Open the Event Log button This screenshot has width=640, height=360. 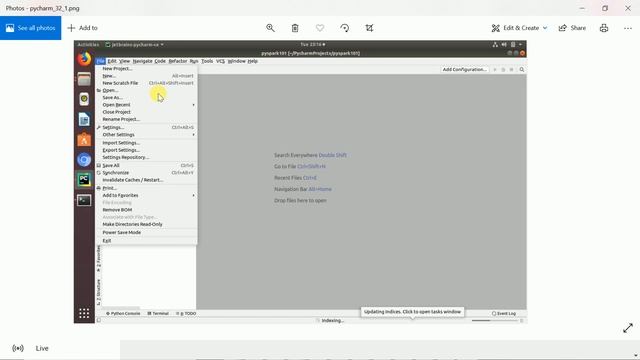pos(504,313)
